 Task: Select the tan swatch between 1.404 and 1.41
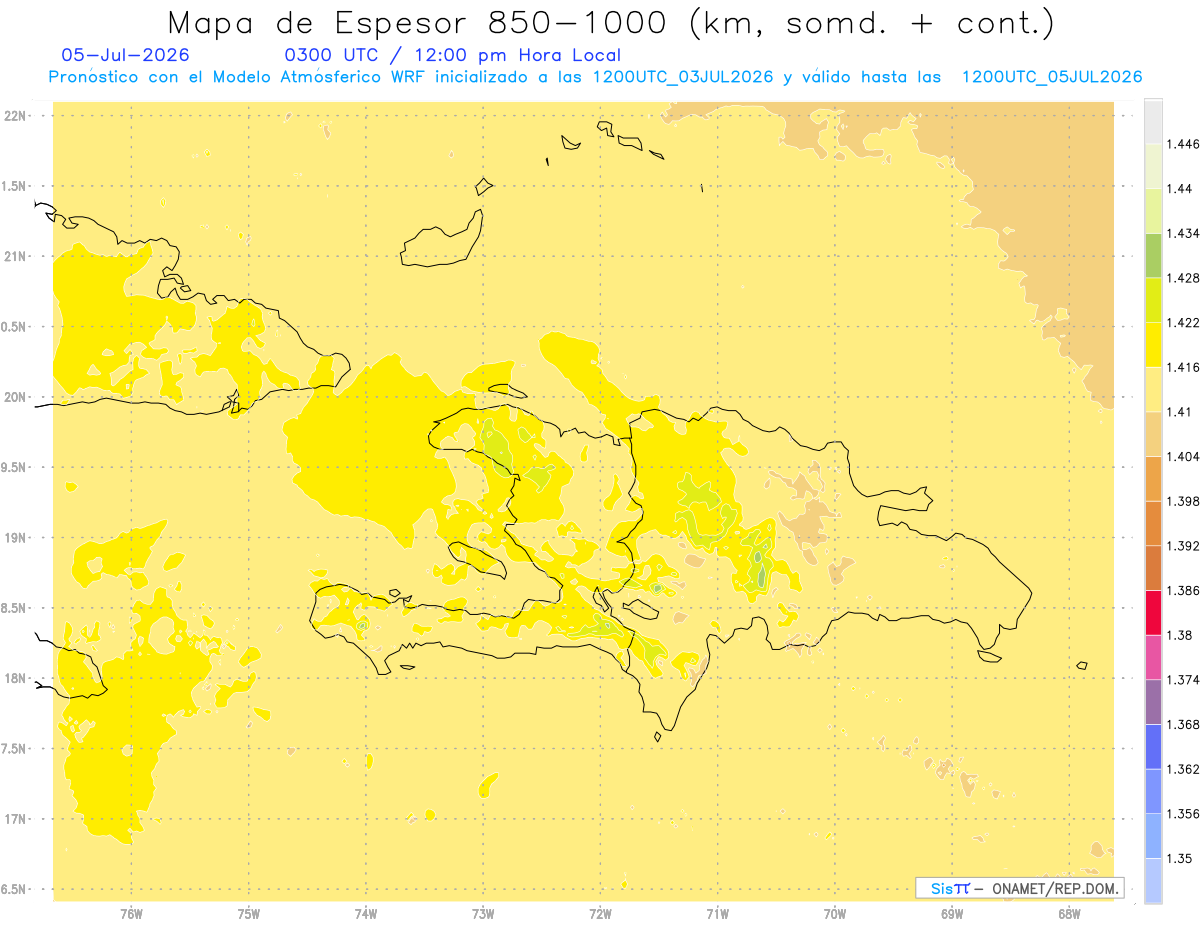tap(1153, 434)
